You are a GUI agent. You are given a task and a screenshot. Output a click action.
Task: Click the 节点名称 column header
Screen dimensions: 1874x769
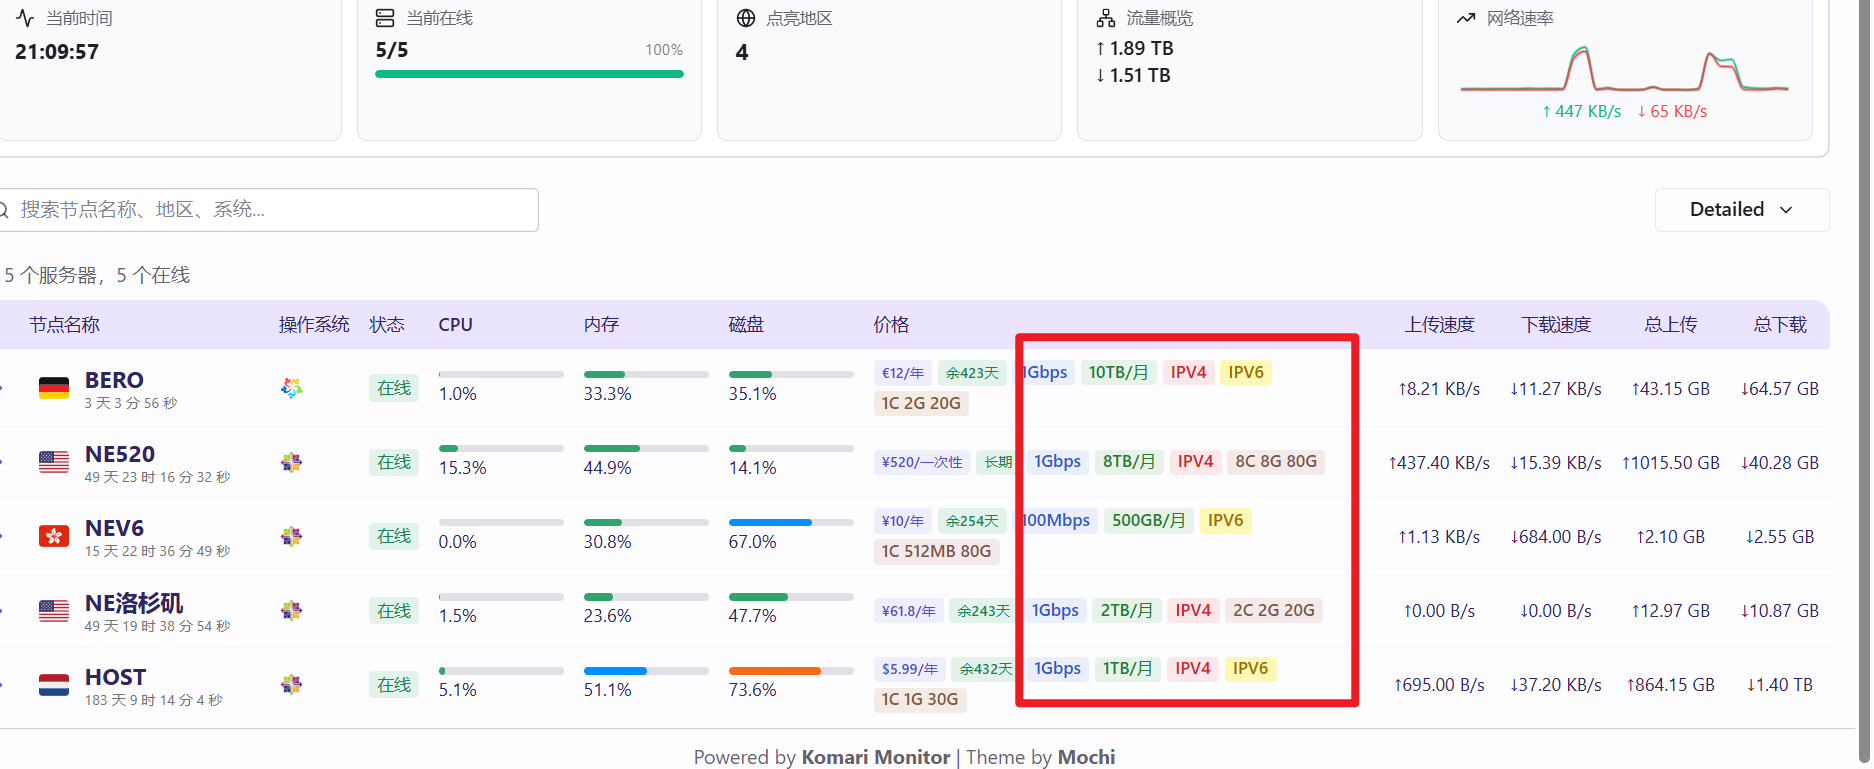[64, 325]
